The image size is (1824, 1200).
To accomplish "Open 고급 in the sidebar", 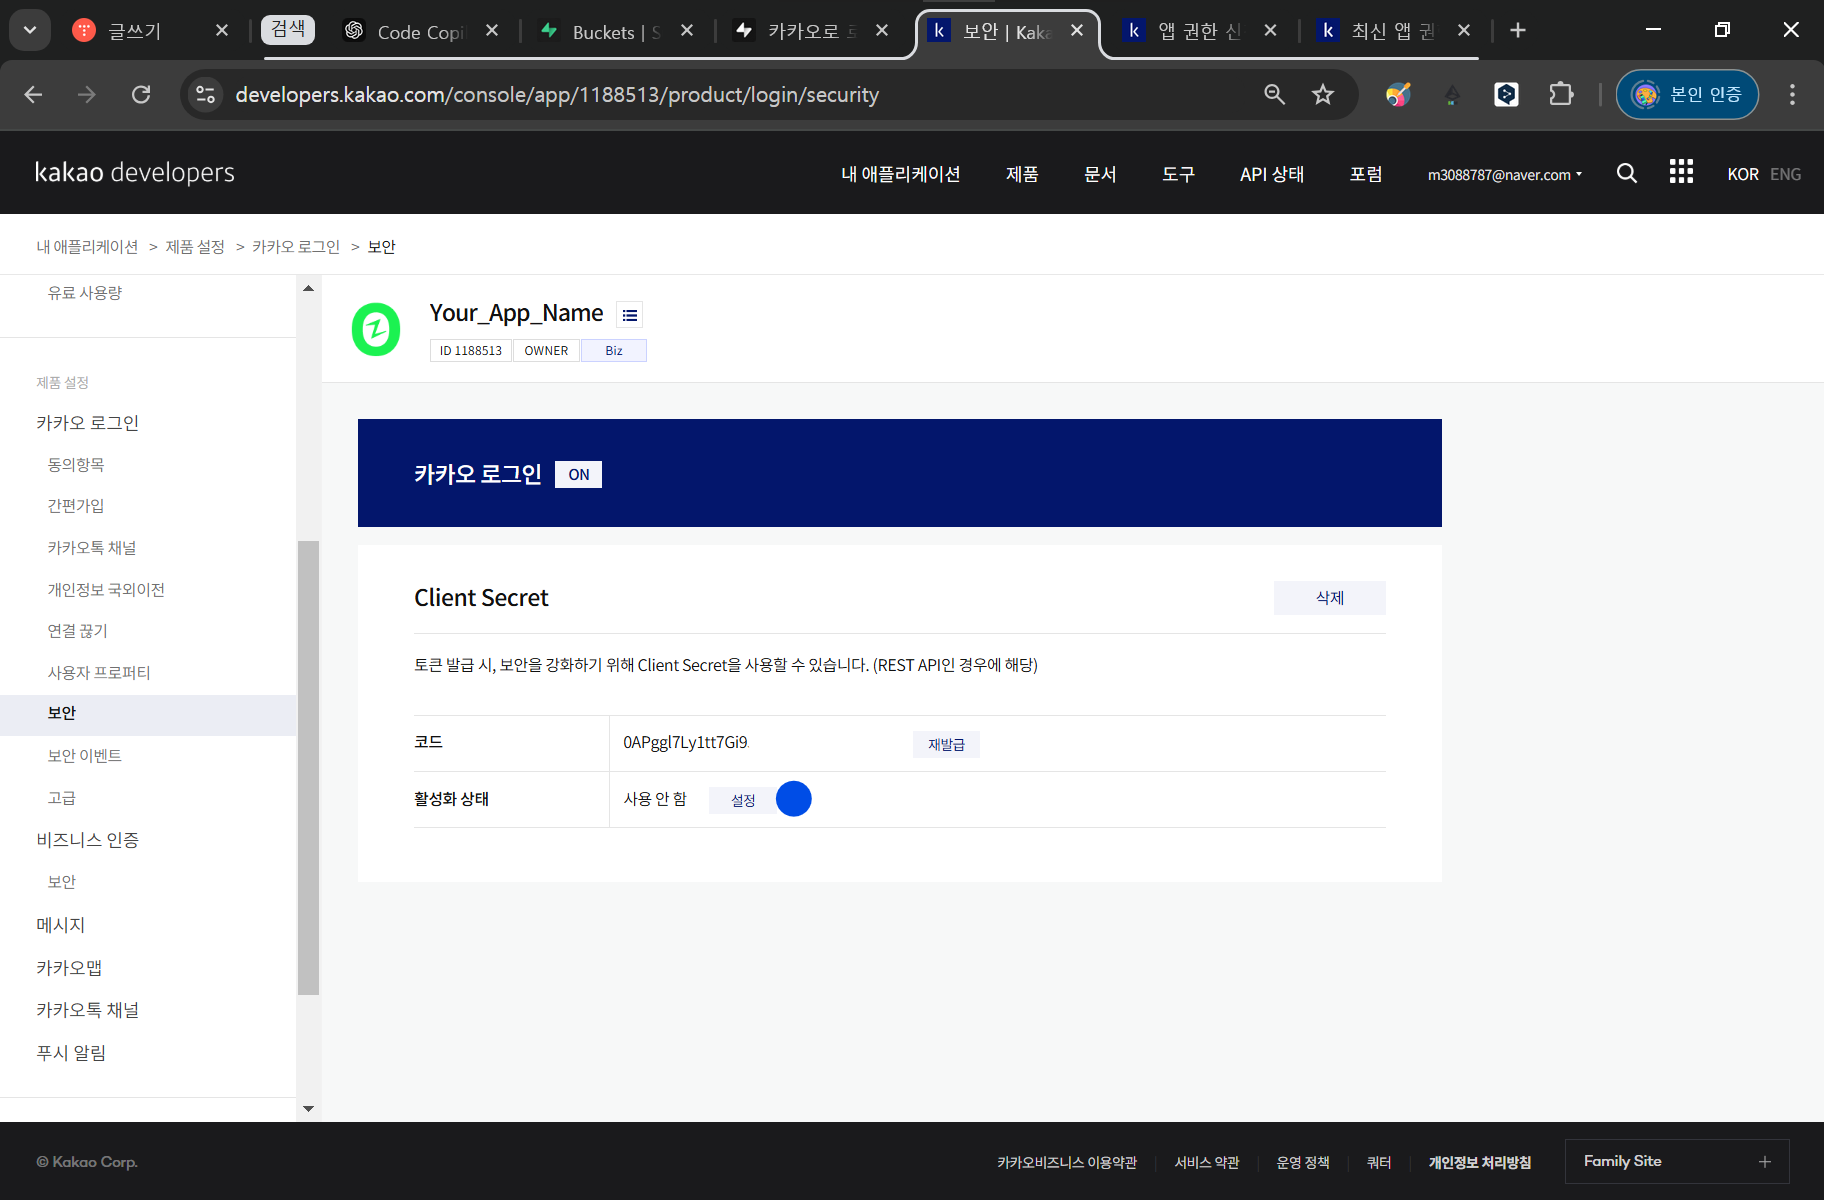I will point(62,798).
